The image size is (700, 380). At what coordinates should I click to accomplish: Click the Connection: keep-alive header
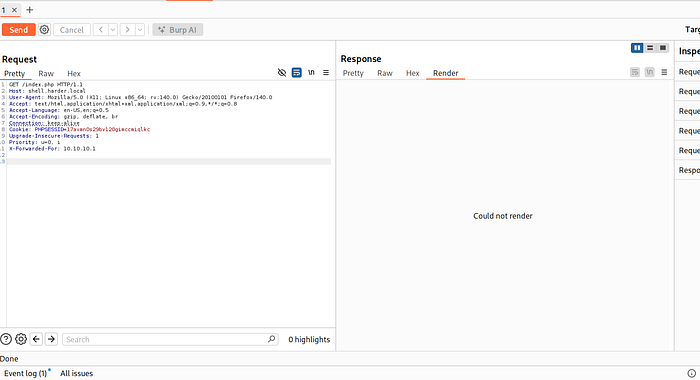[x=44, y=123]
